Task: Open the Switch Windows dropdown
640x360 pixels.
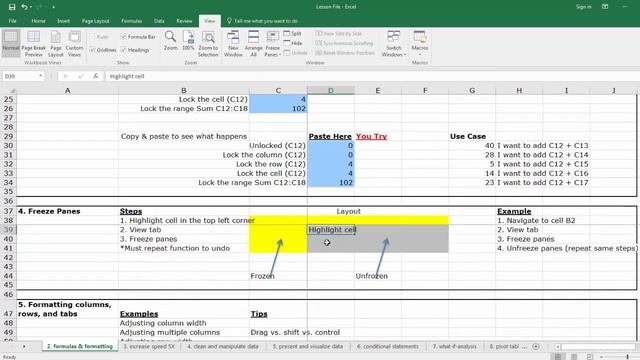Action: point(393,43)
